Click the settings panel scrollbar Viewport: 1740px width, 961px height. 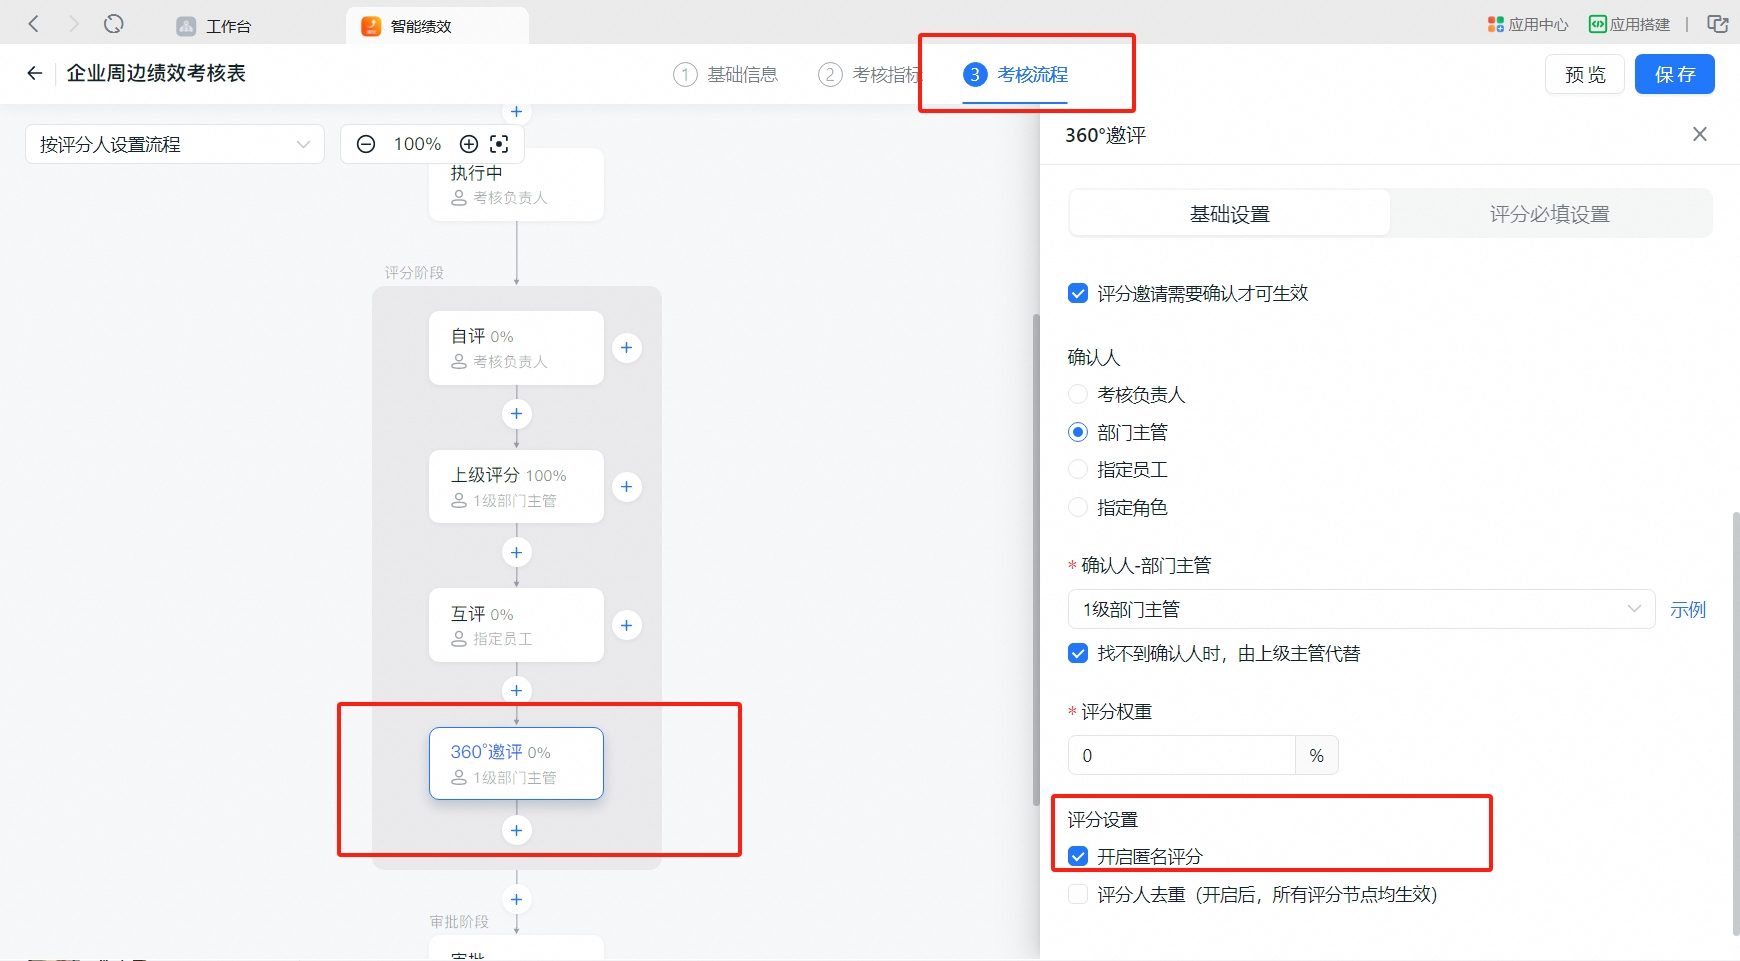click(1735, 723)
